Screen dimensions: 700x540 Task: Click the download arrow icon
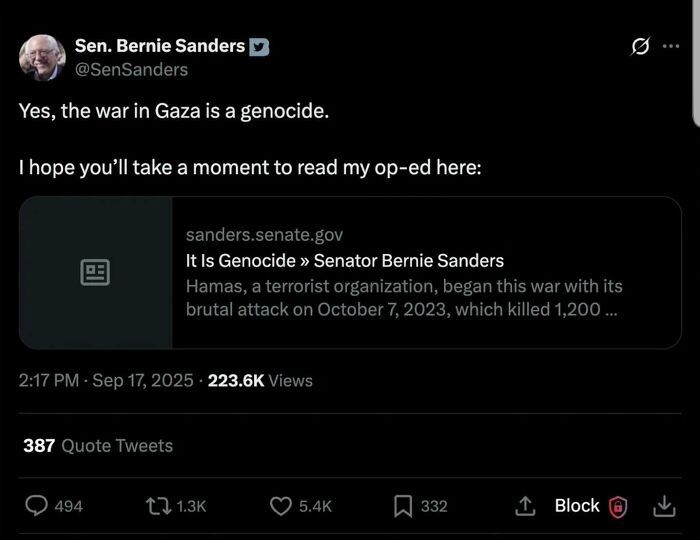(664, 507)
